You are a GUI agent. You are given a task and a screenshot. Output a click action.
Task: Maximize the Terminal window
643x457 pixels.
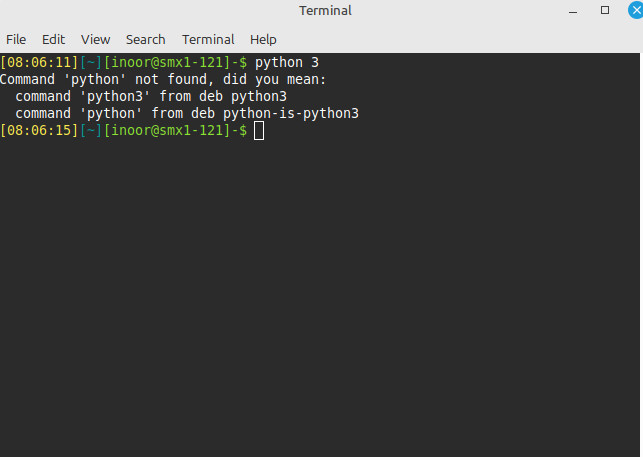(x=605, y=10)
